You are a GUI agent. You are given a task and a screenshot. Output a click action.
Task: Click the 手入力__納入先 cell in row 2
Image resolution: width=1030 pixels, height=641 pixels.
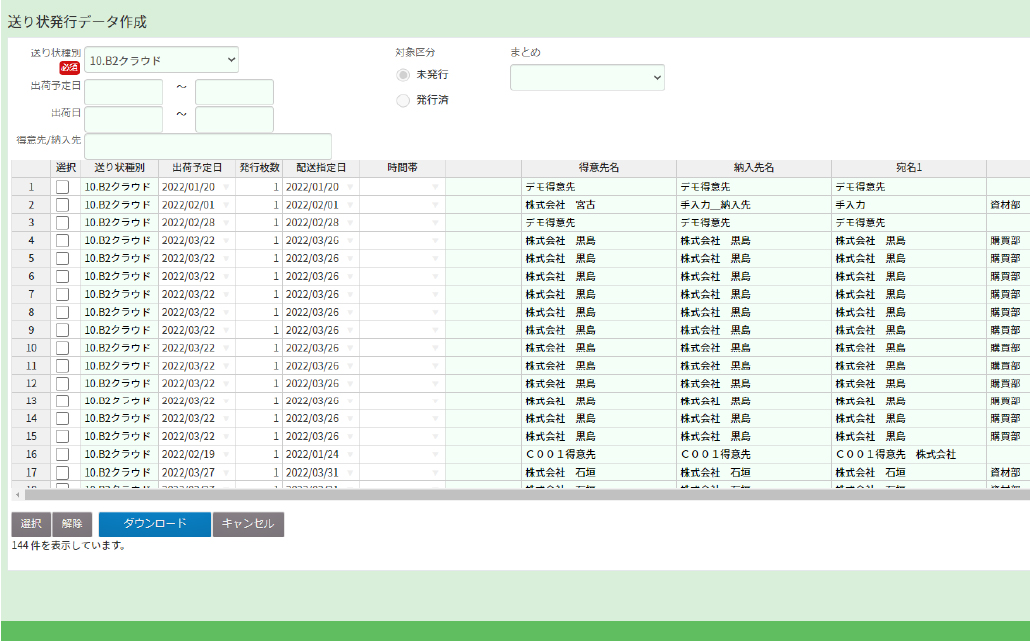tap(754, 205)
